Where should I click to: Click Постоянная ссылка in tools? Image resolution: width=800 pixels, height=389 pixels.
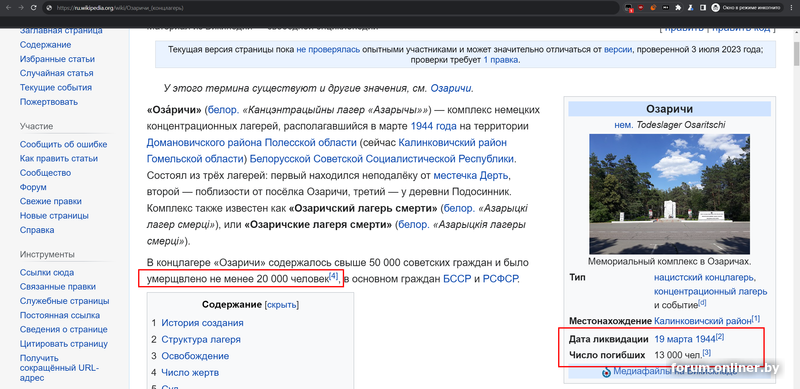pyautogui.click(x=60, y=315)
